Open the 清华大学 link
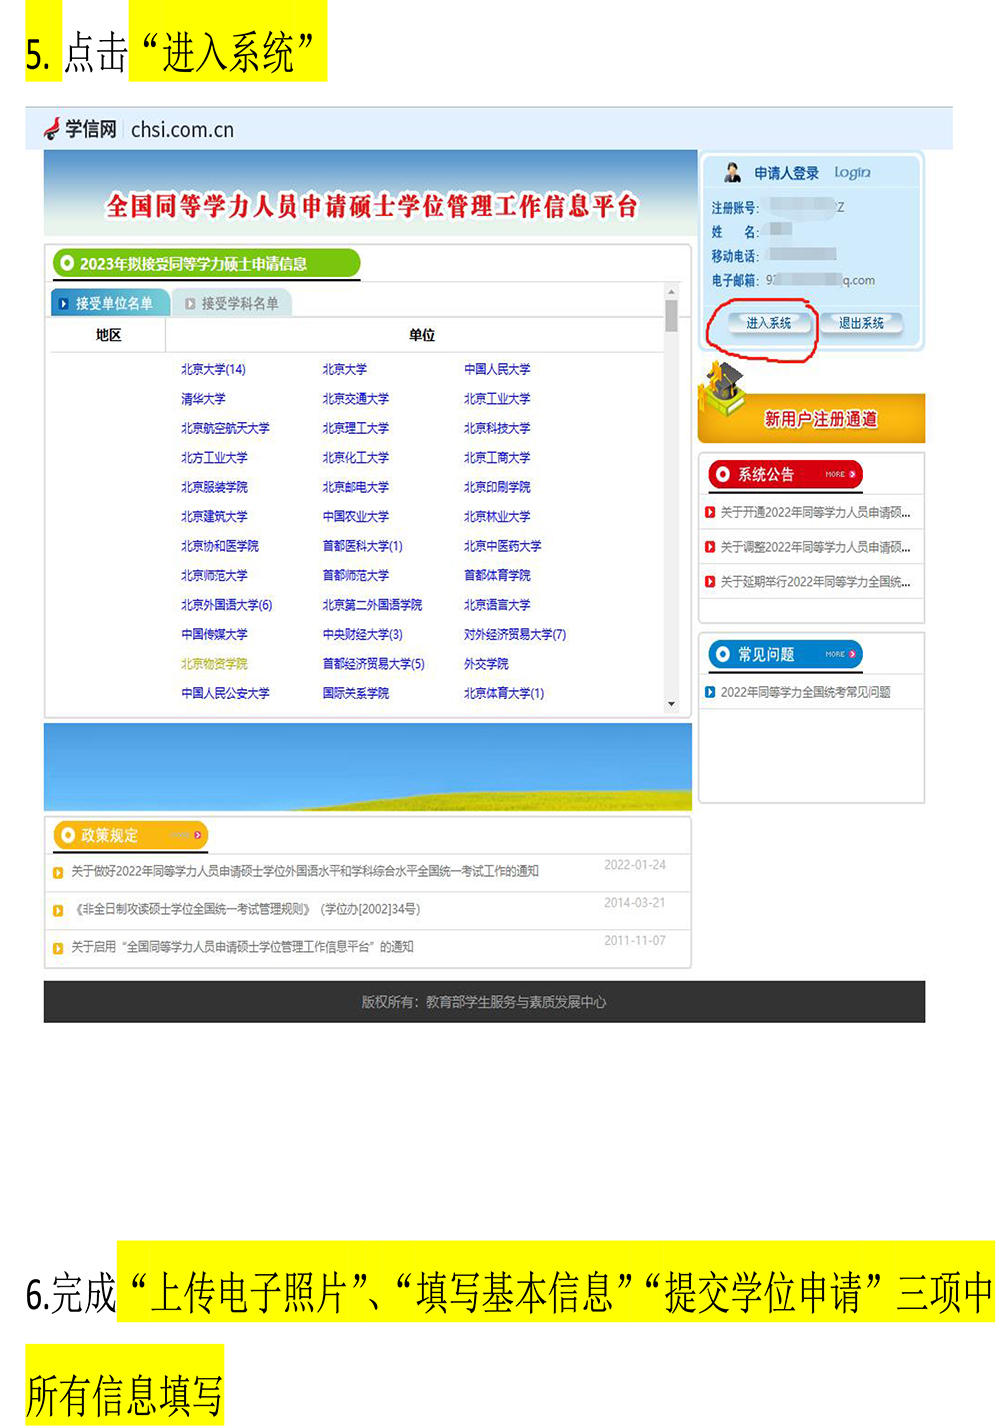The image size is (1000, 1426). (x=203, y=399)
